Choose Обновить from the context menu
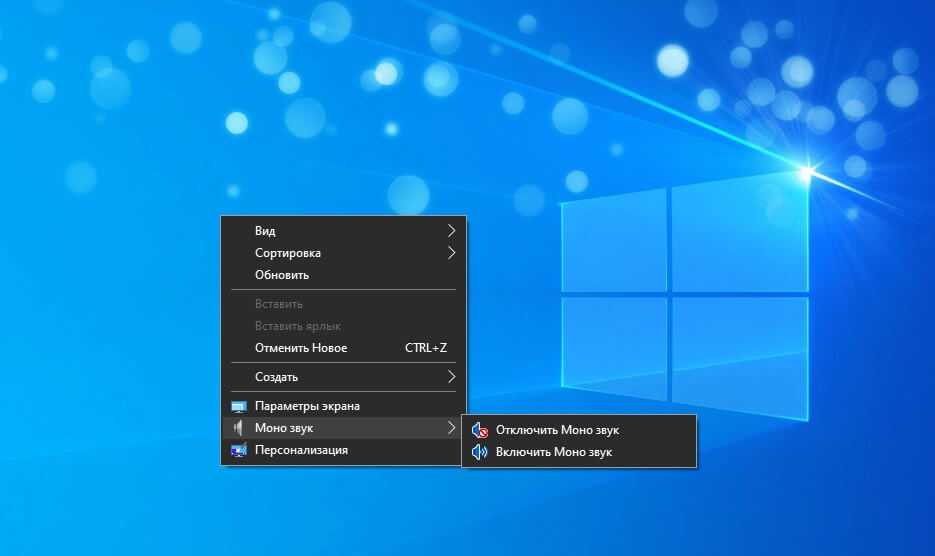The width and height of the screenshot is (935, 556). (282, 275)
